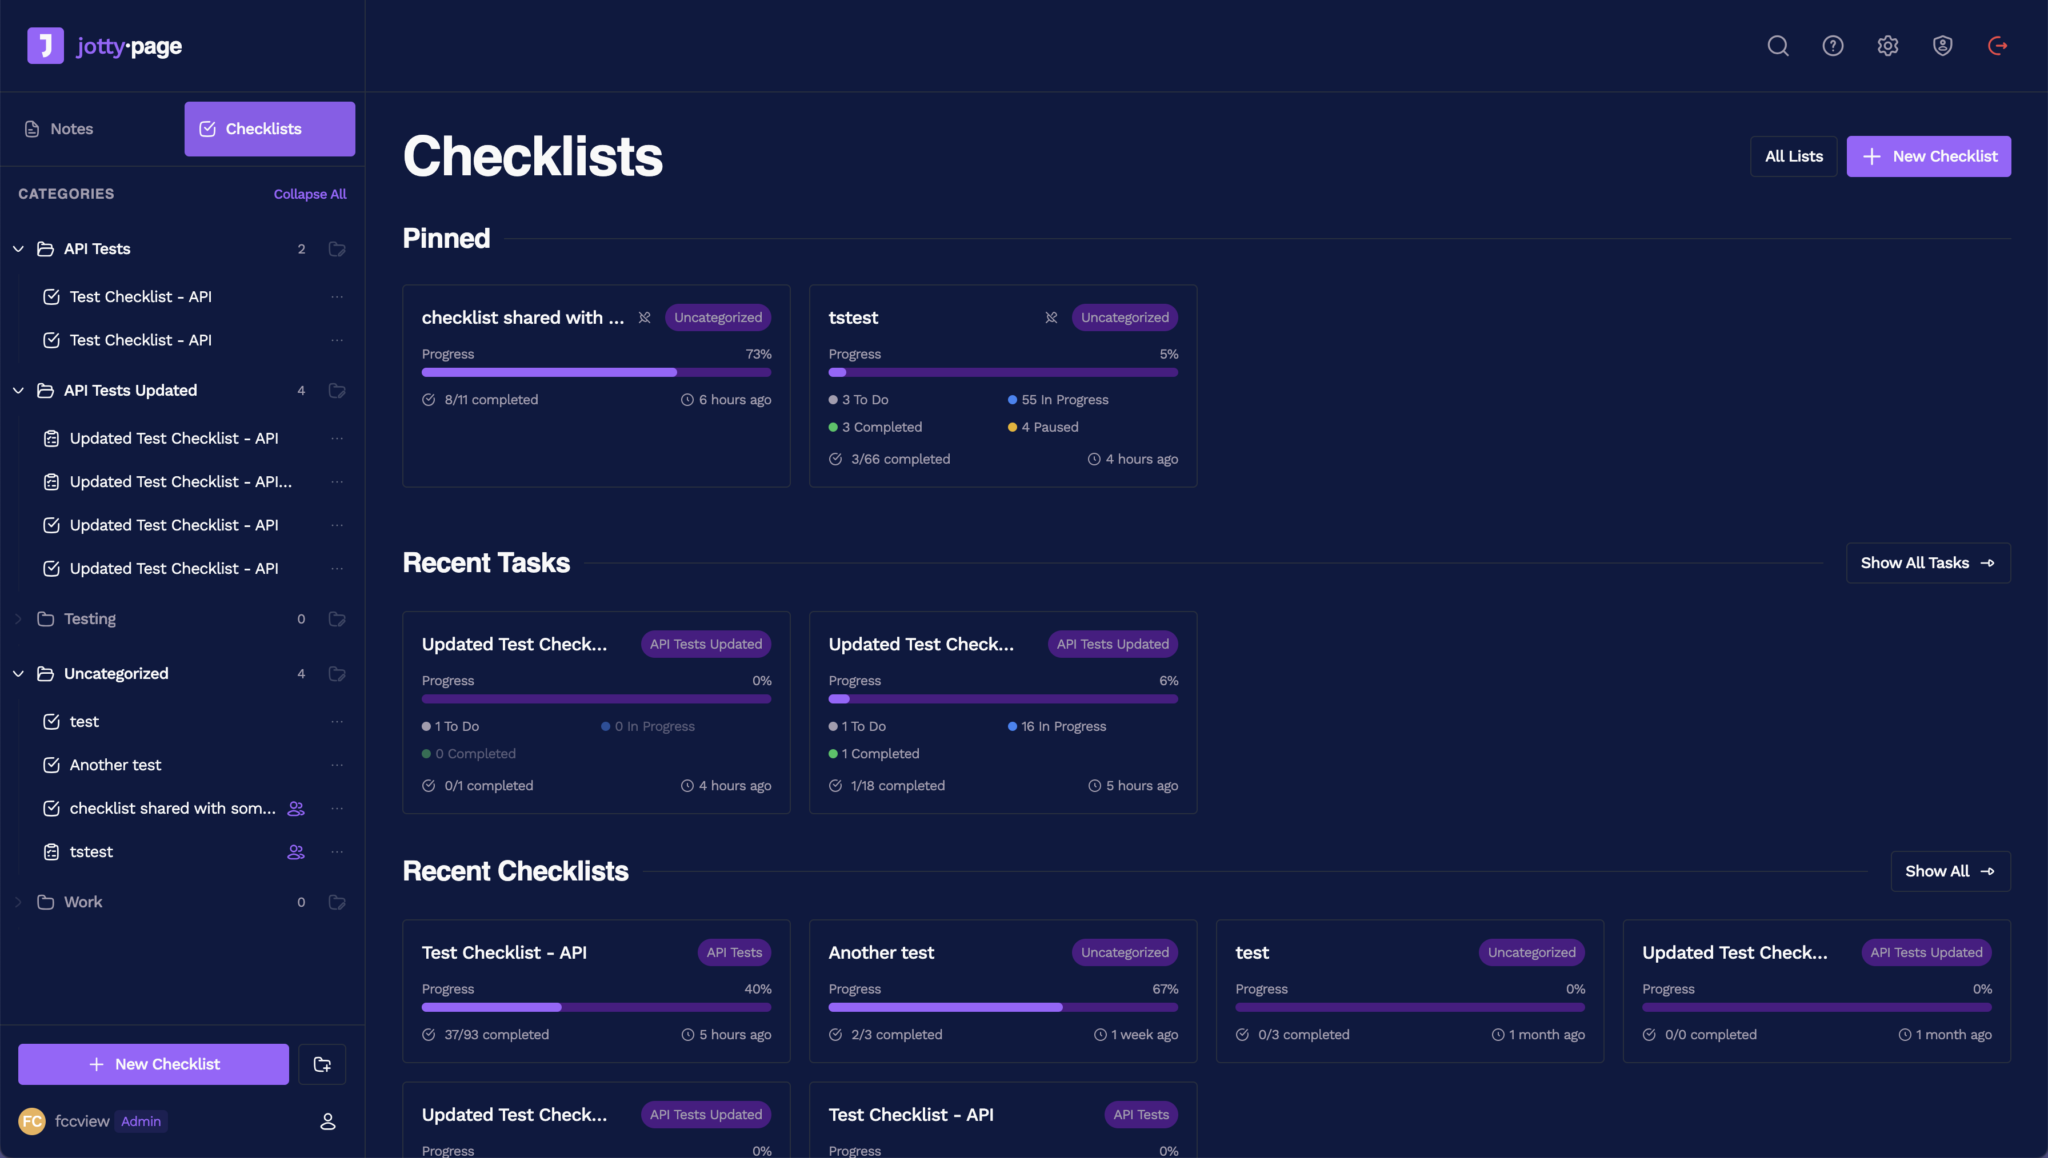Expand the Testing category
Screen dimensions: 2048x1158
click(18, 619)
